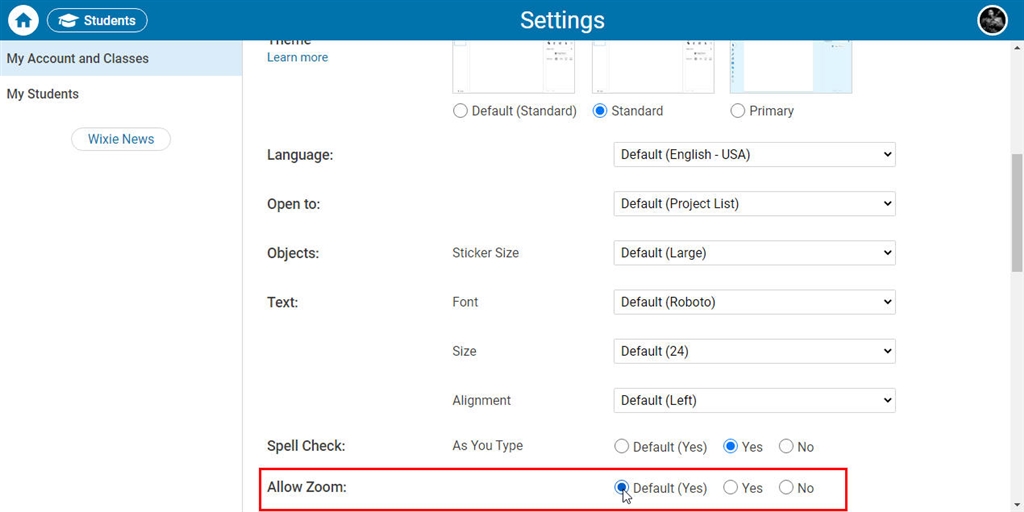Click the Wixie News button

pyautogui.click(x=121, y=139)
